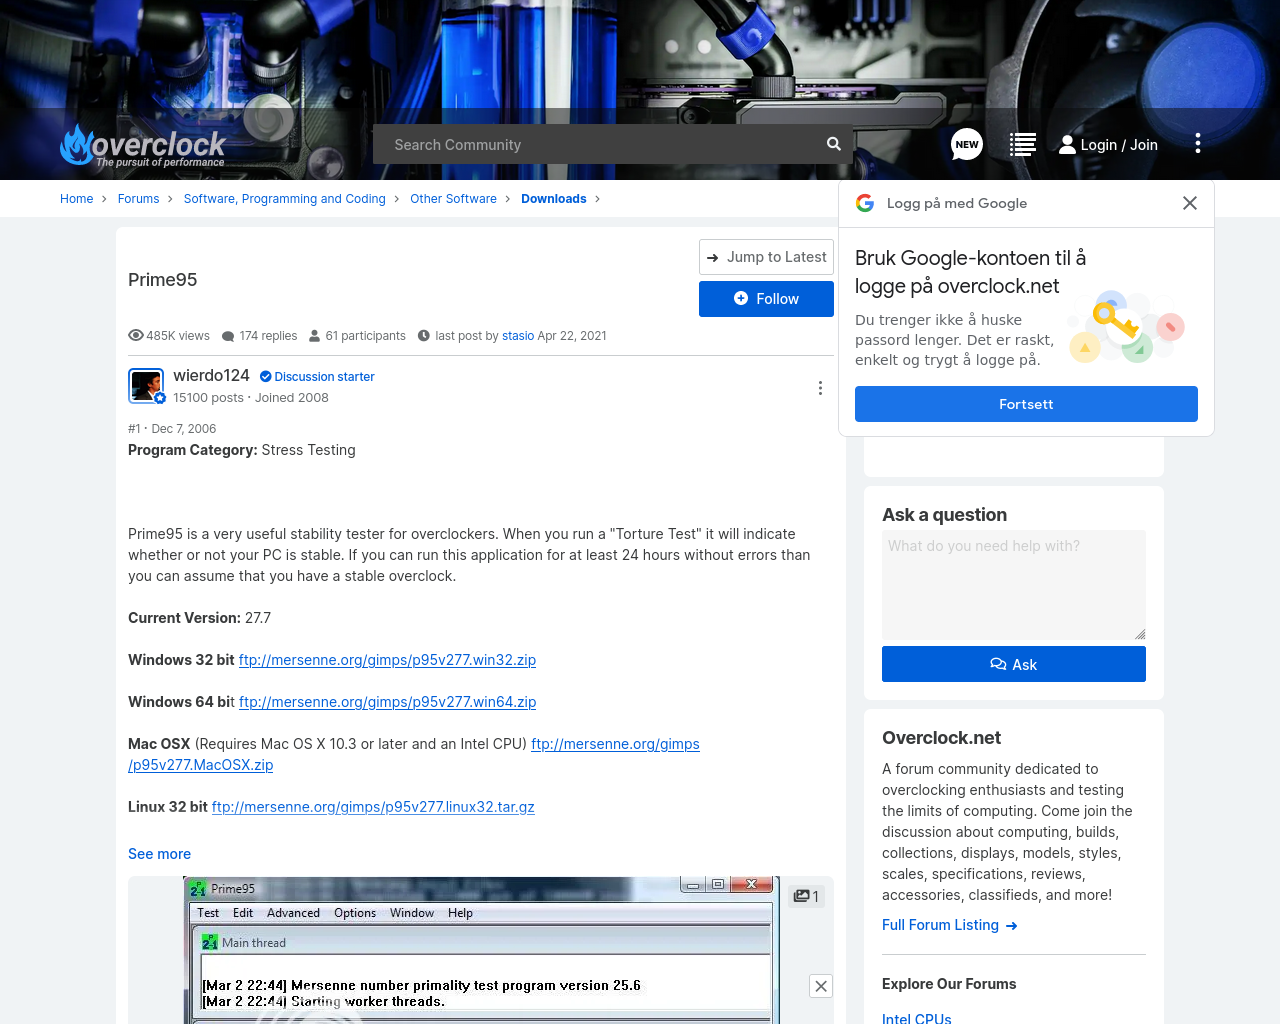The height and width of the screenshot is (1024, 1280).
Task: Open Full Forum Listing link
Action: tap(950, 925)
